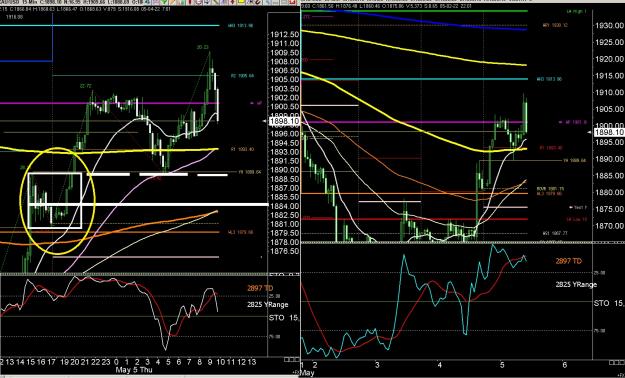Click the YR 1889.64 label on right chart

click(x=574, y=161)
